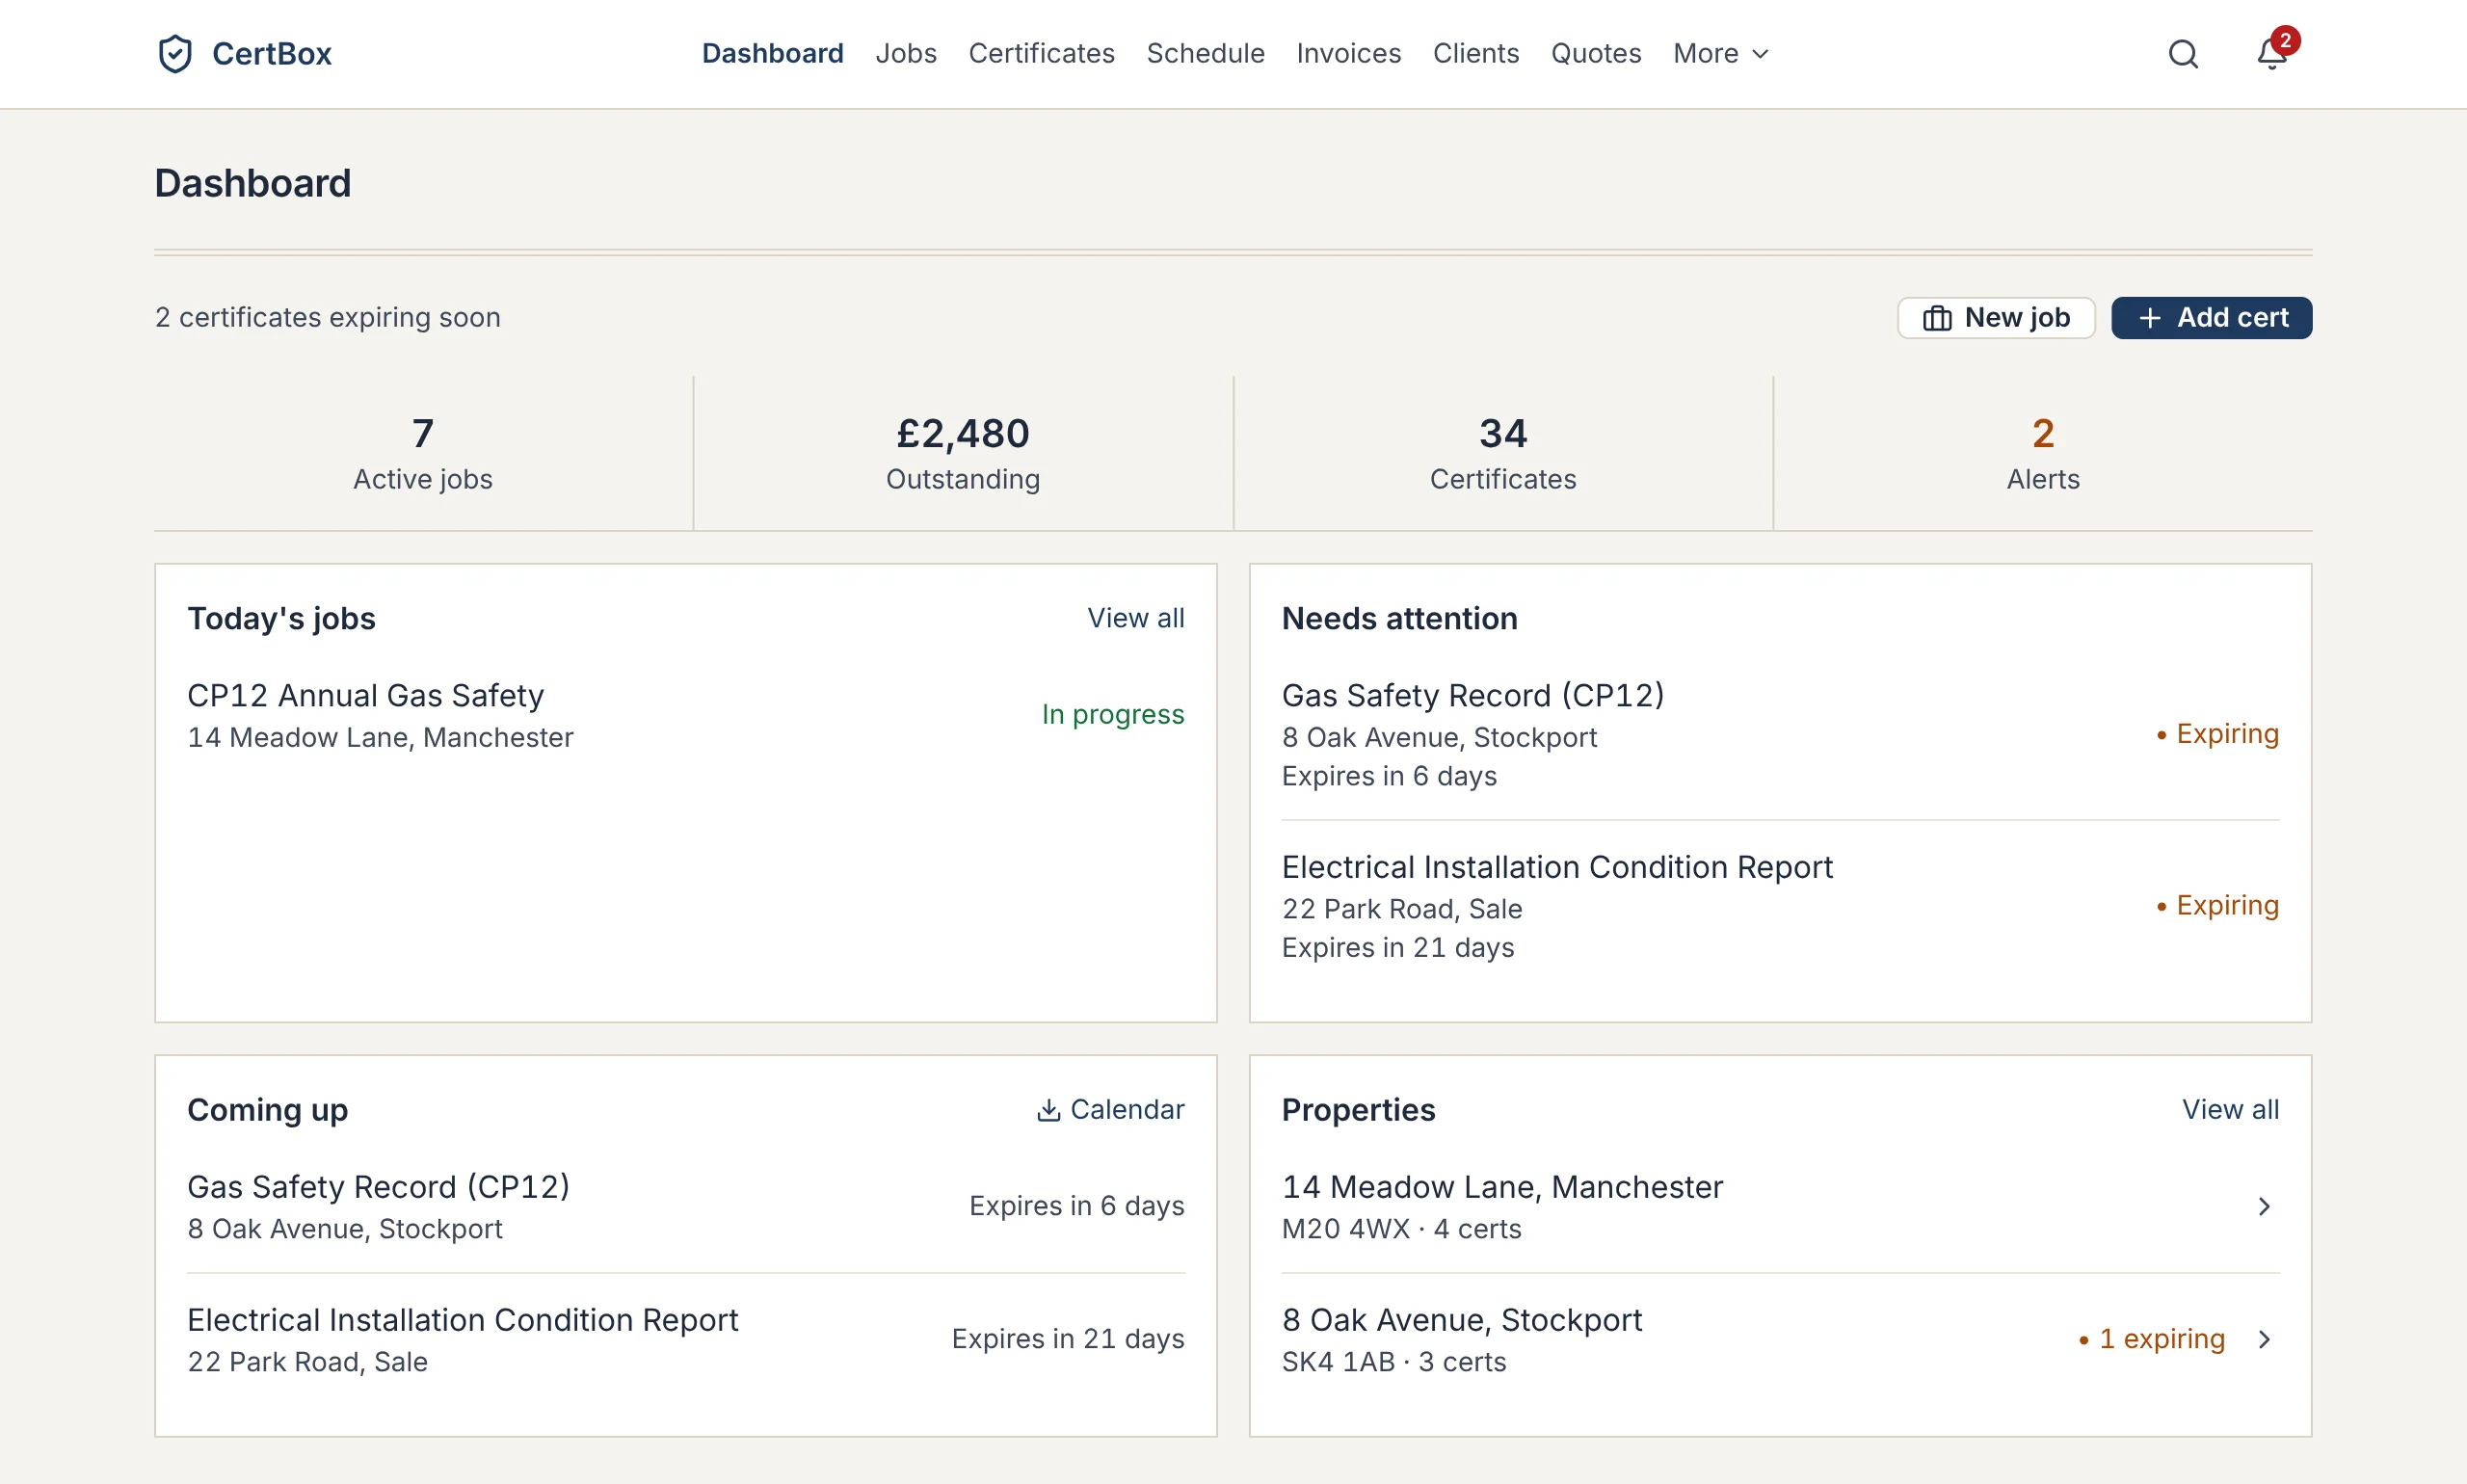Open 8 Oak Avenue property chevron
The image size is (2467, 1484).
2264,1339
